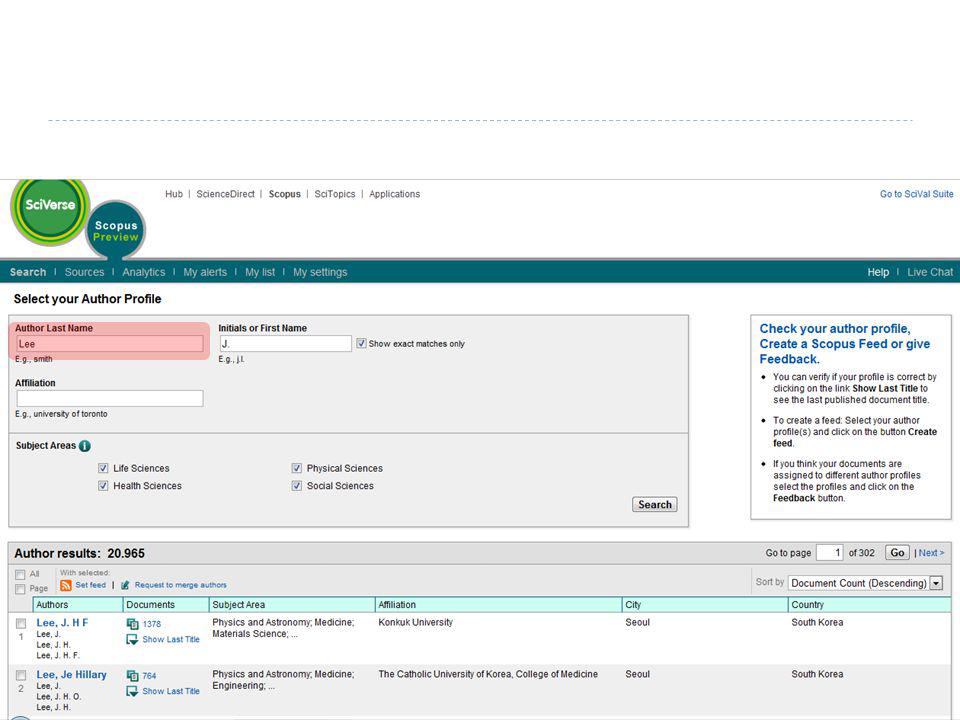Select the Lee, Je Hillary row checkbox
This screenshot has height=720, width=960.
[21, 675]
